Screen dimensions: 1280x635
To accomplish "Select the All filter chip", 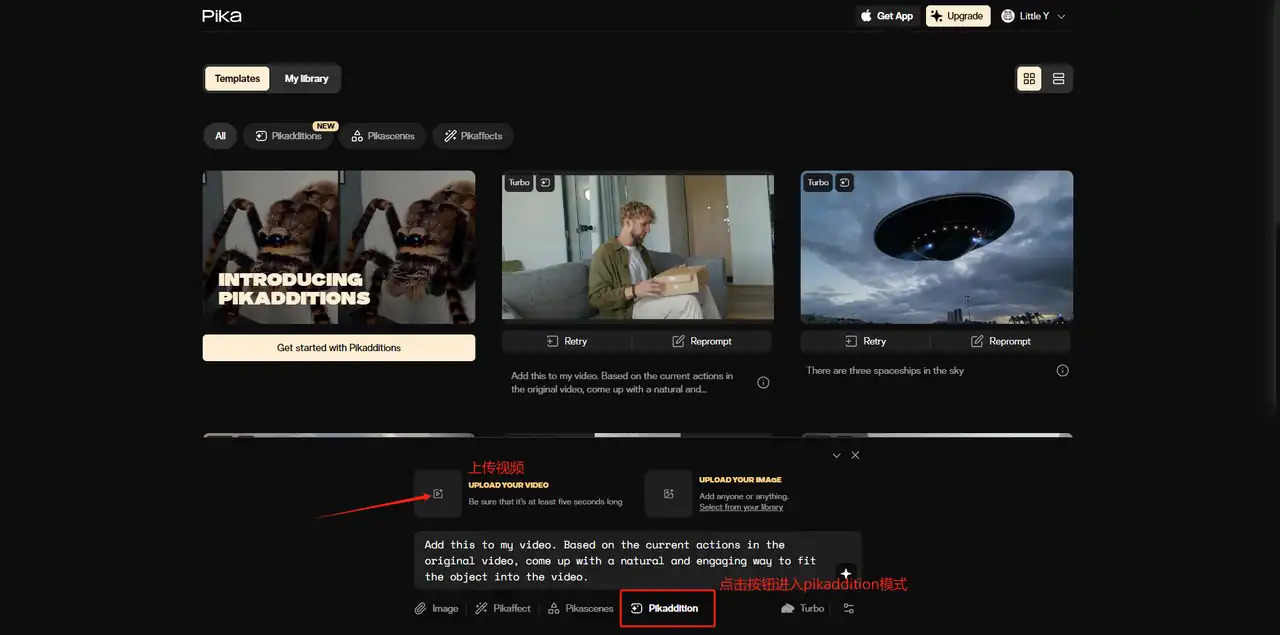I will (220, 136).
